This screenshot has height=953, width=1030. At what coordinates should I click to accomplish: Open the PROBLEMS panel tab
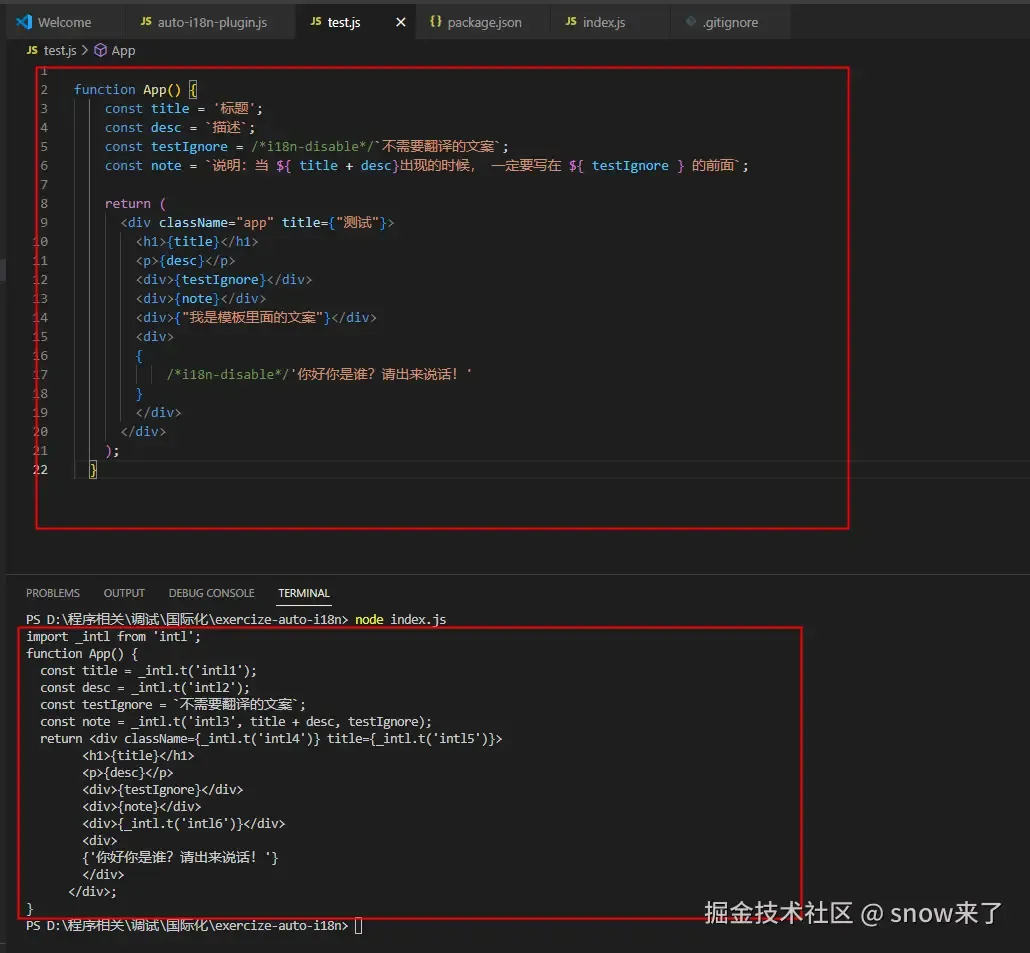[x=53, y=593]
